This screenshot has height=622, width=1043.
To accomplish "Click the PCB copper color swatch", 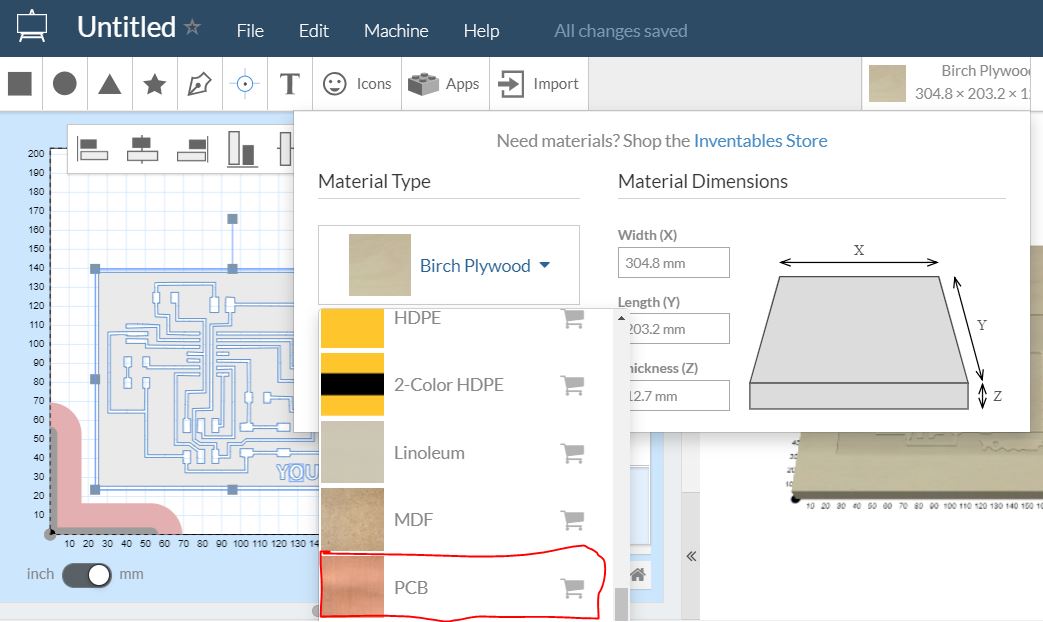I will (352, 587).
